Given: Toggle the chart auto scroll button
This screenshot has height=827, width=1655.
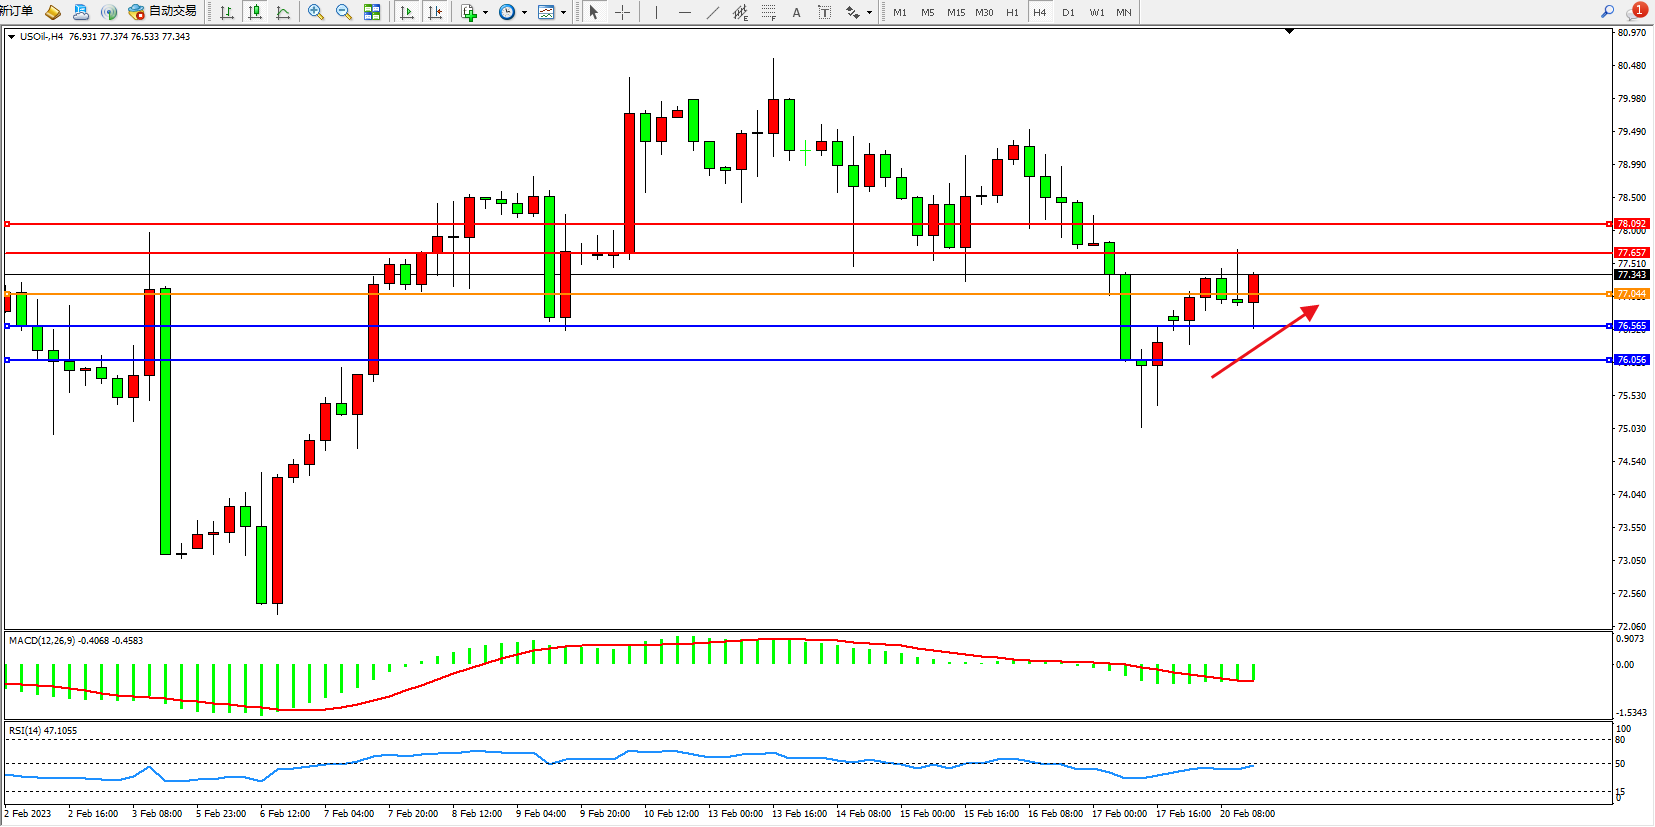Looking at the screenshot, I should point(406,12).
